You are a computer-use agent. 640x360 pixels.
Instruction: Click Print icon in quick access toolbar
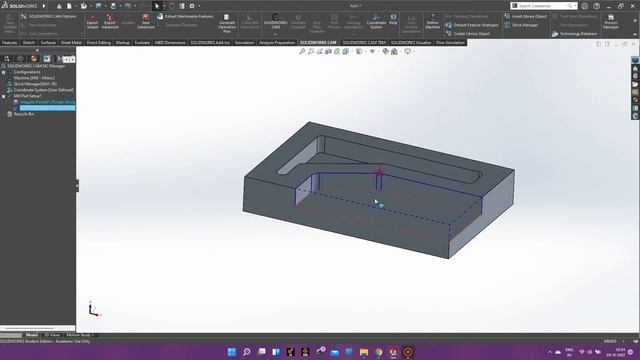click(113, 6)
